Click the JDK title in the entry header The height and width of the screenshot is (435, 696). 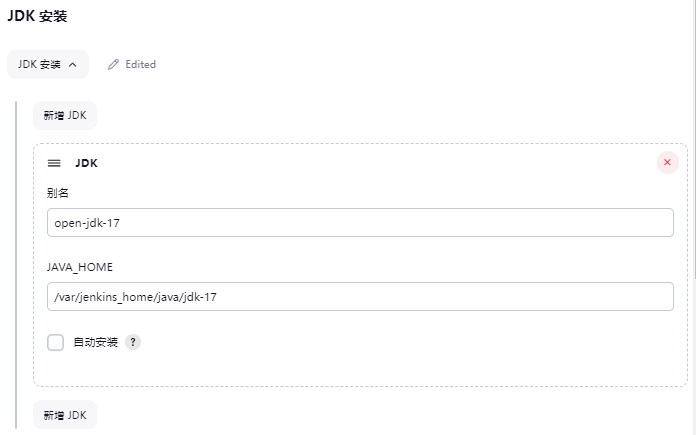click(86, 163)
